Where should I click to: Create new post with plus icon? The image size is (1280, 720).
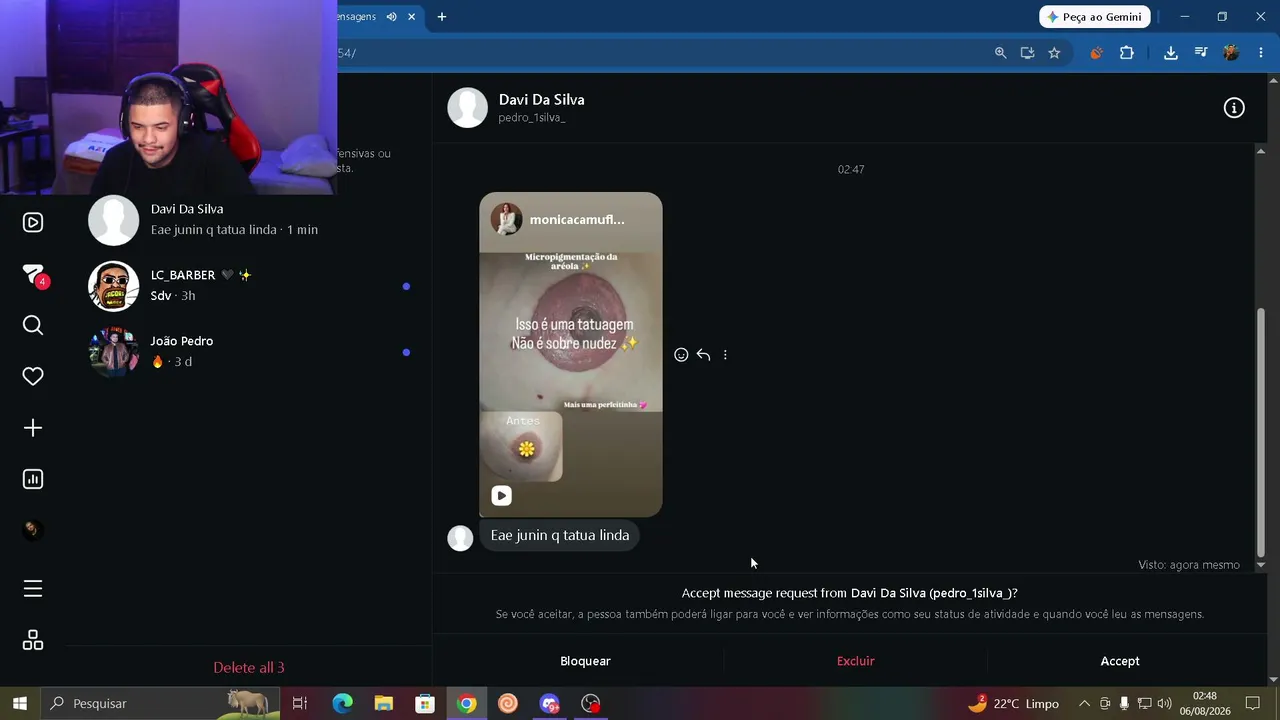click(33, 428)
